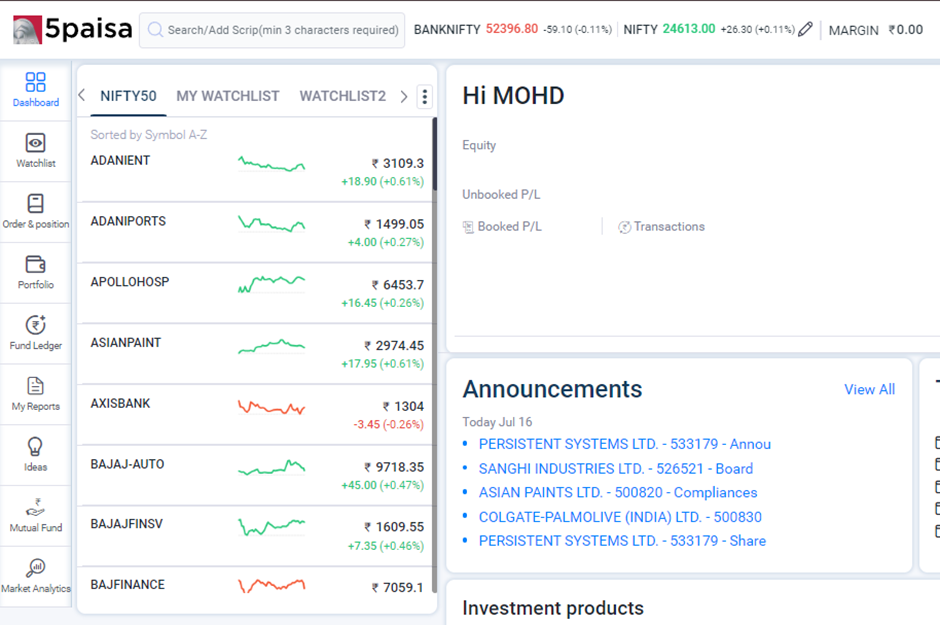Open My Reports document icon
The width and height of the screenshot is (940, 625).
pyautogui.click(x=35, y=386)
